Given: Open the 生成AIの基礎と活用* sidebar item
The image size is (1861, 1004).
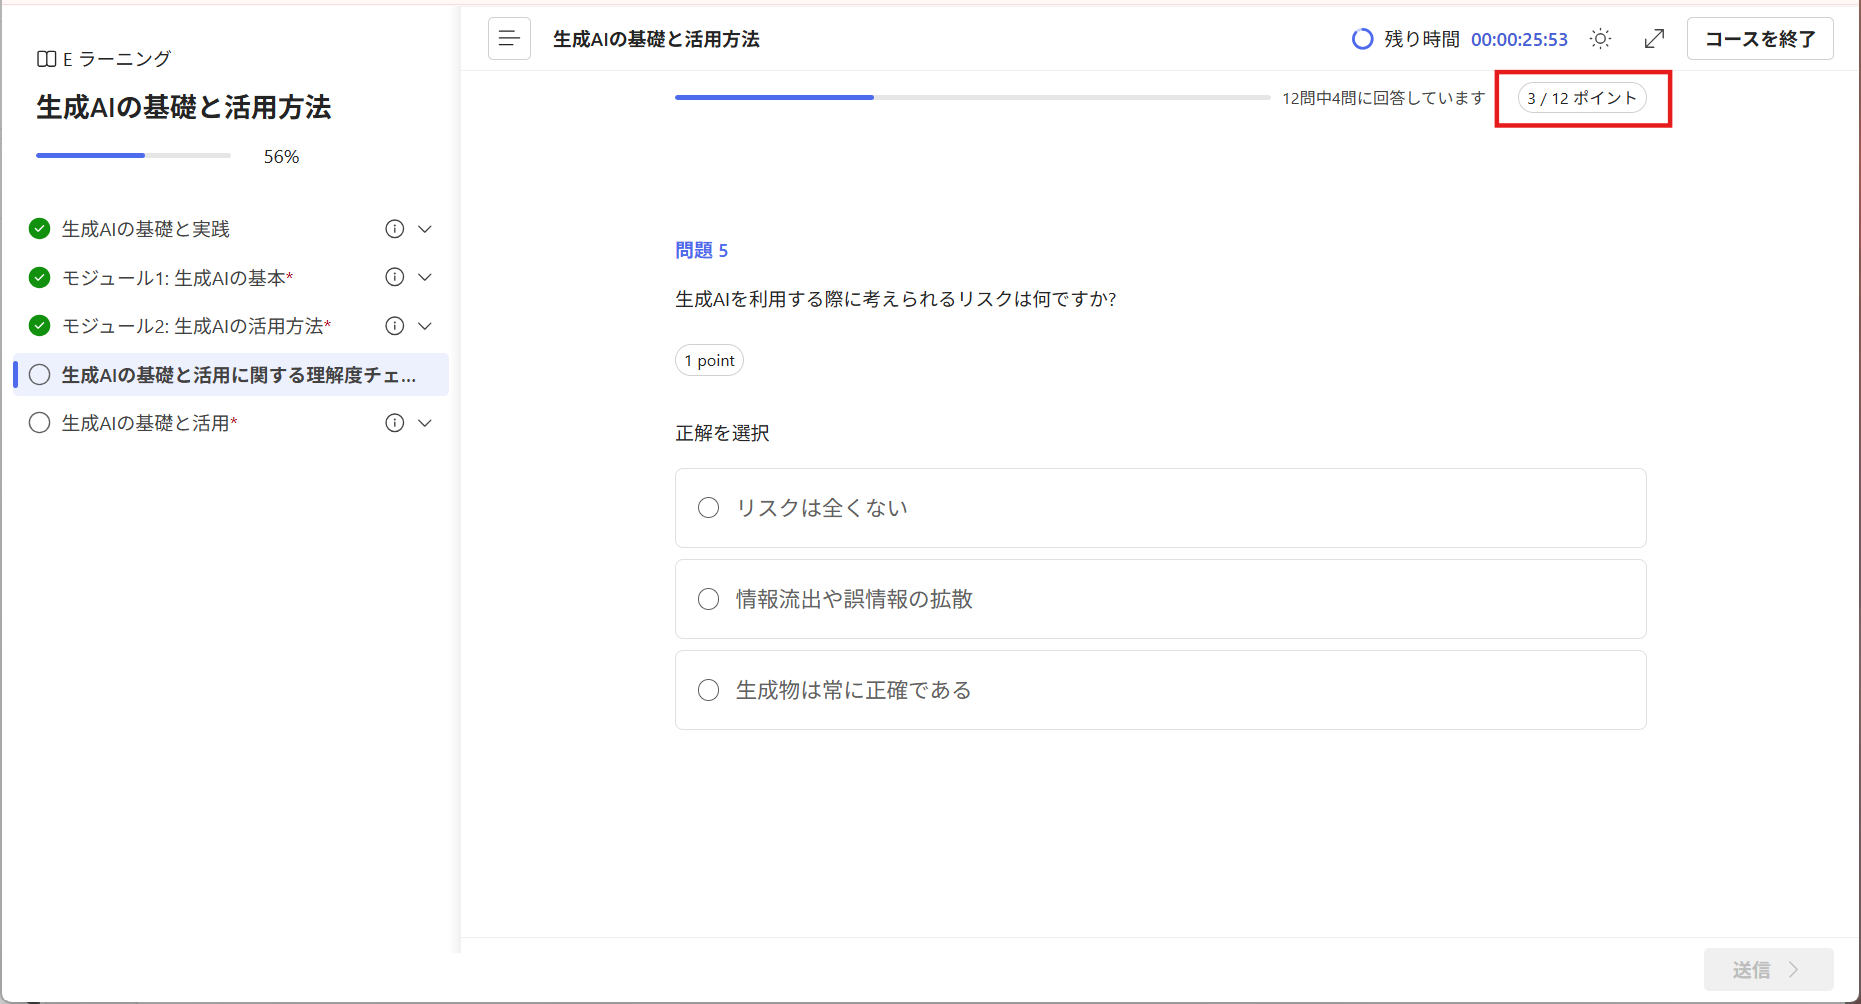Looking at the screenshot, I should tap(150, 423).
